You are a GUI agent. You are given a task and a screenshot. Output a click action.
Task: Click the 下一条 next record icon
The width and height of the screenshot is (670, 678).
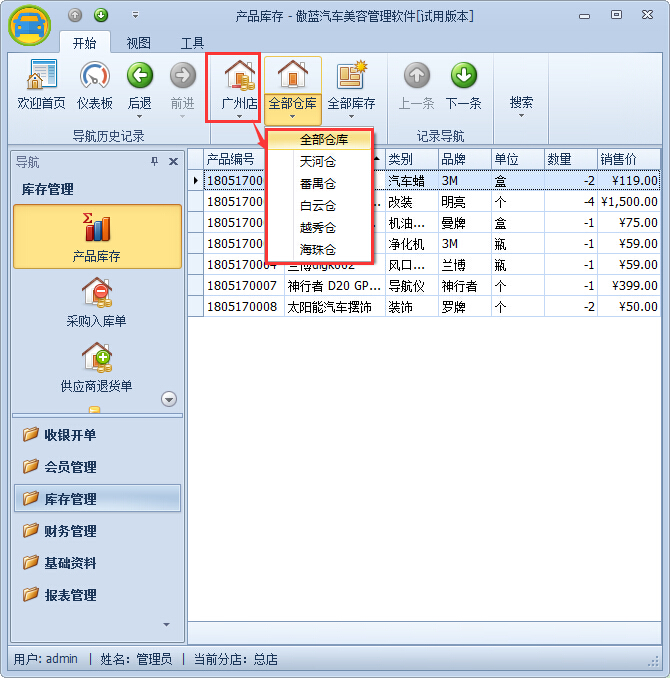coord(463,76)
